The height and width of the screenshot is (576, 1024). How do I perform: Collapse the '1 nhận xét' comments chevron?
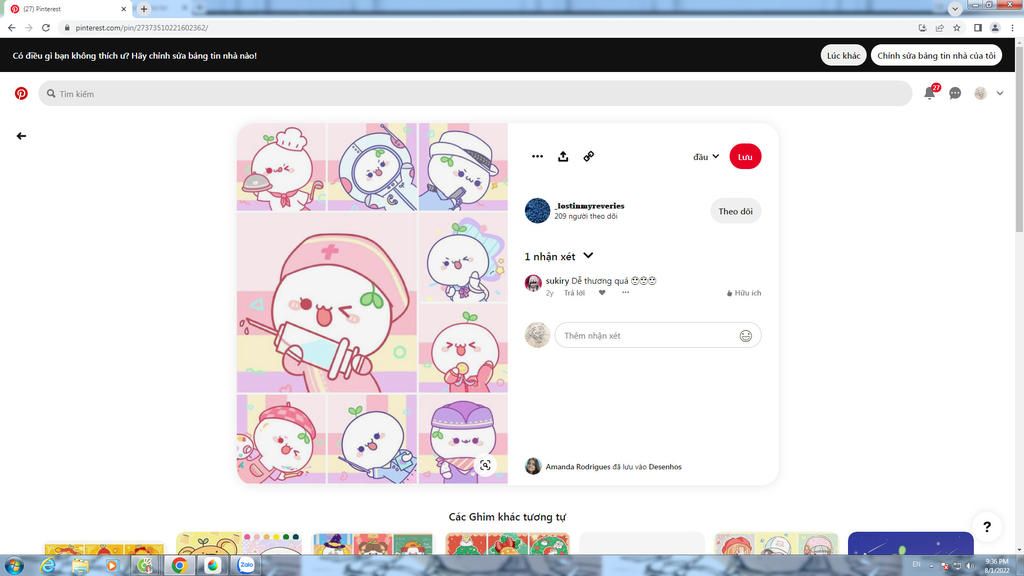pyautogui.click(x=588, y=255)
